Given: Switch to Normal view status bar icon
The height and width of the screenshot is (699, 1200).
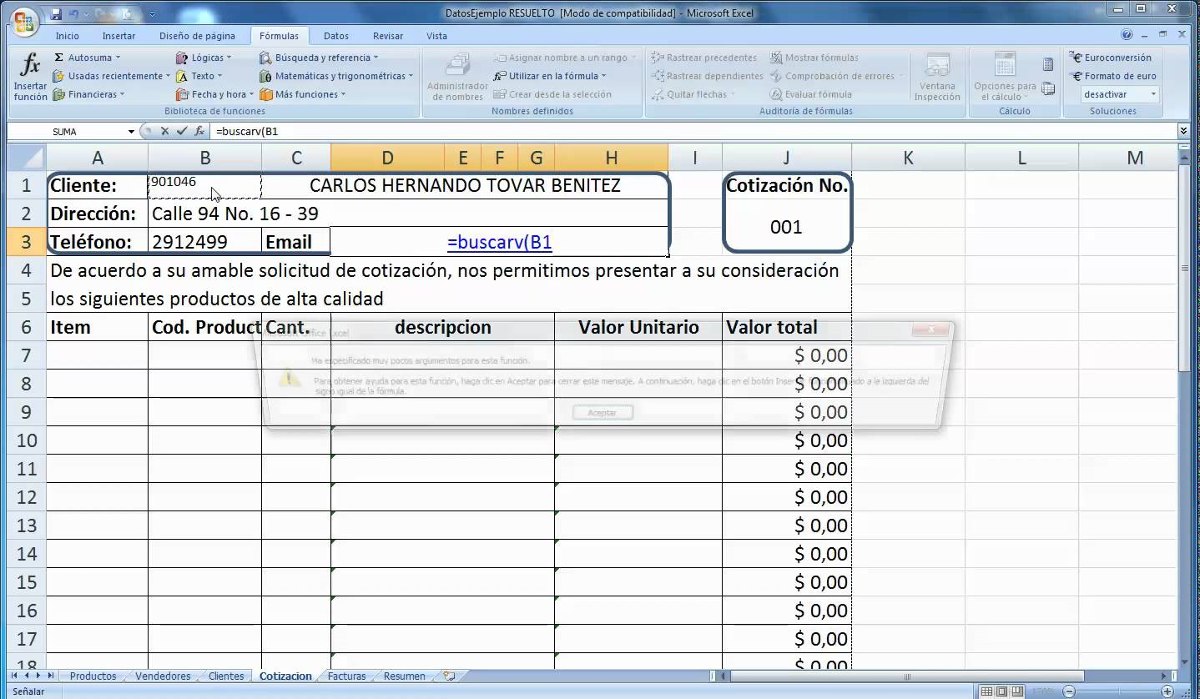Looking at the screenshot, I should [987, 691].
